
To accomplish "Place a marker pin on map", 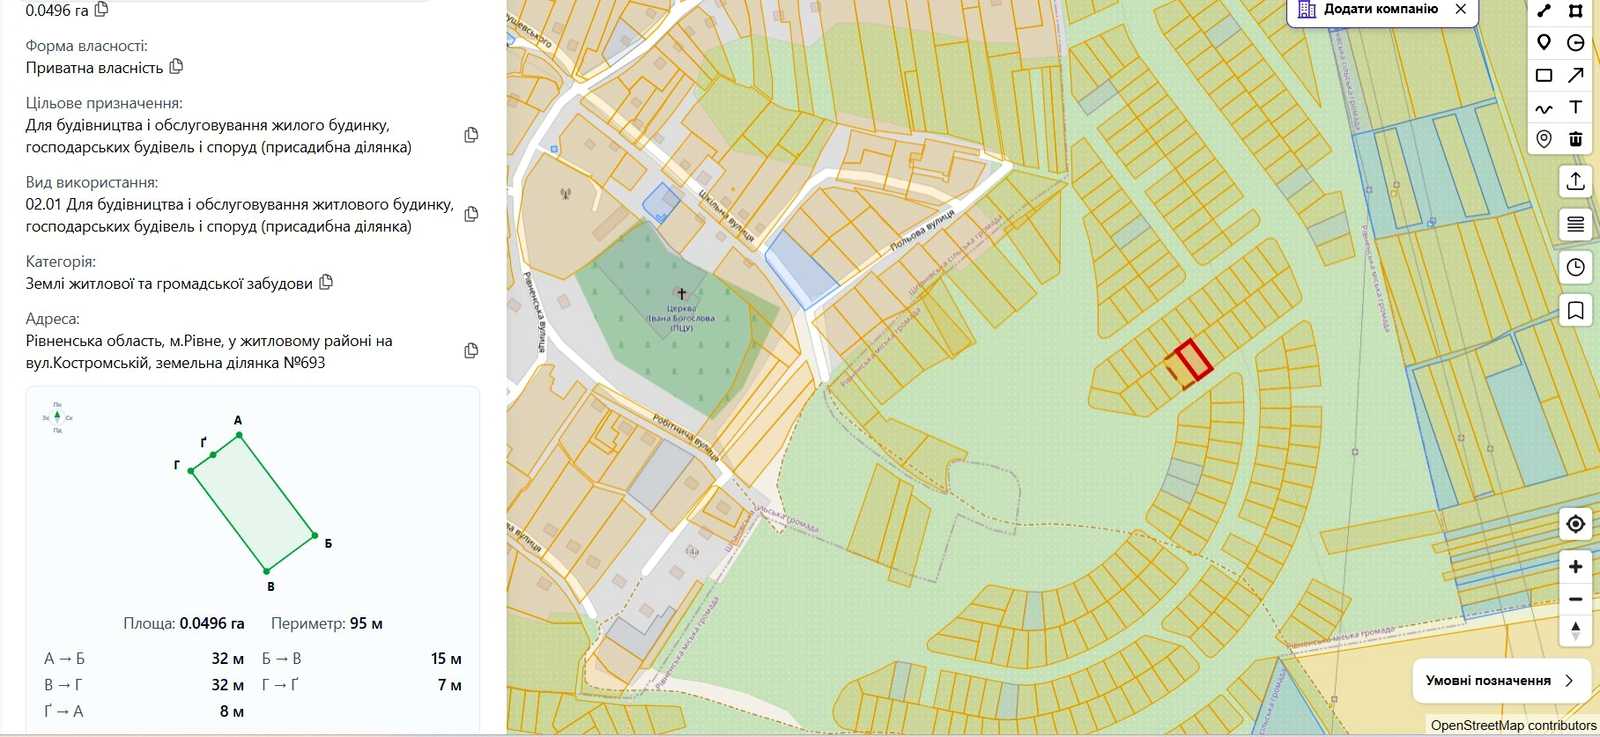I will coord(1544,42).
